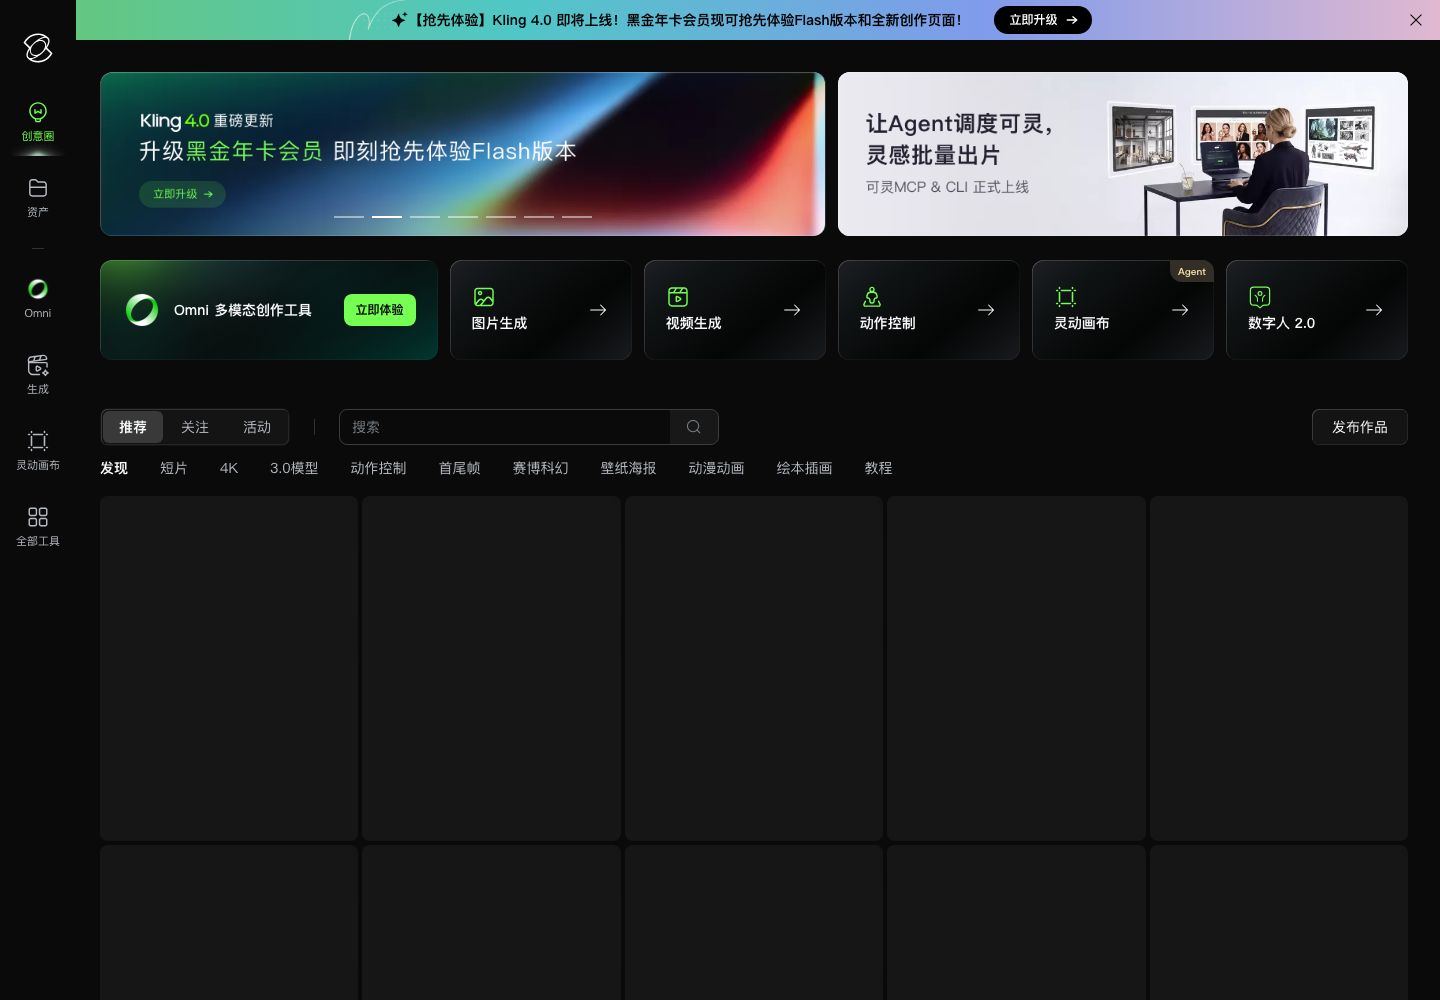
Task: Open the 创意圈 sidebar icon
Action: click(38, 112)
